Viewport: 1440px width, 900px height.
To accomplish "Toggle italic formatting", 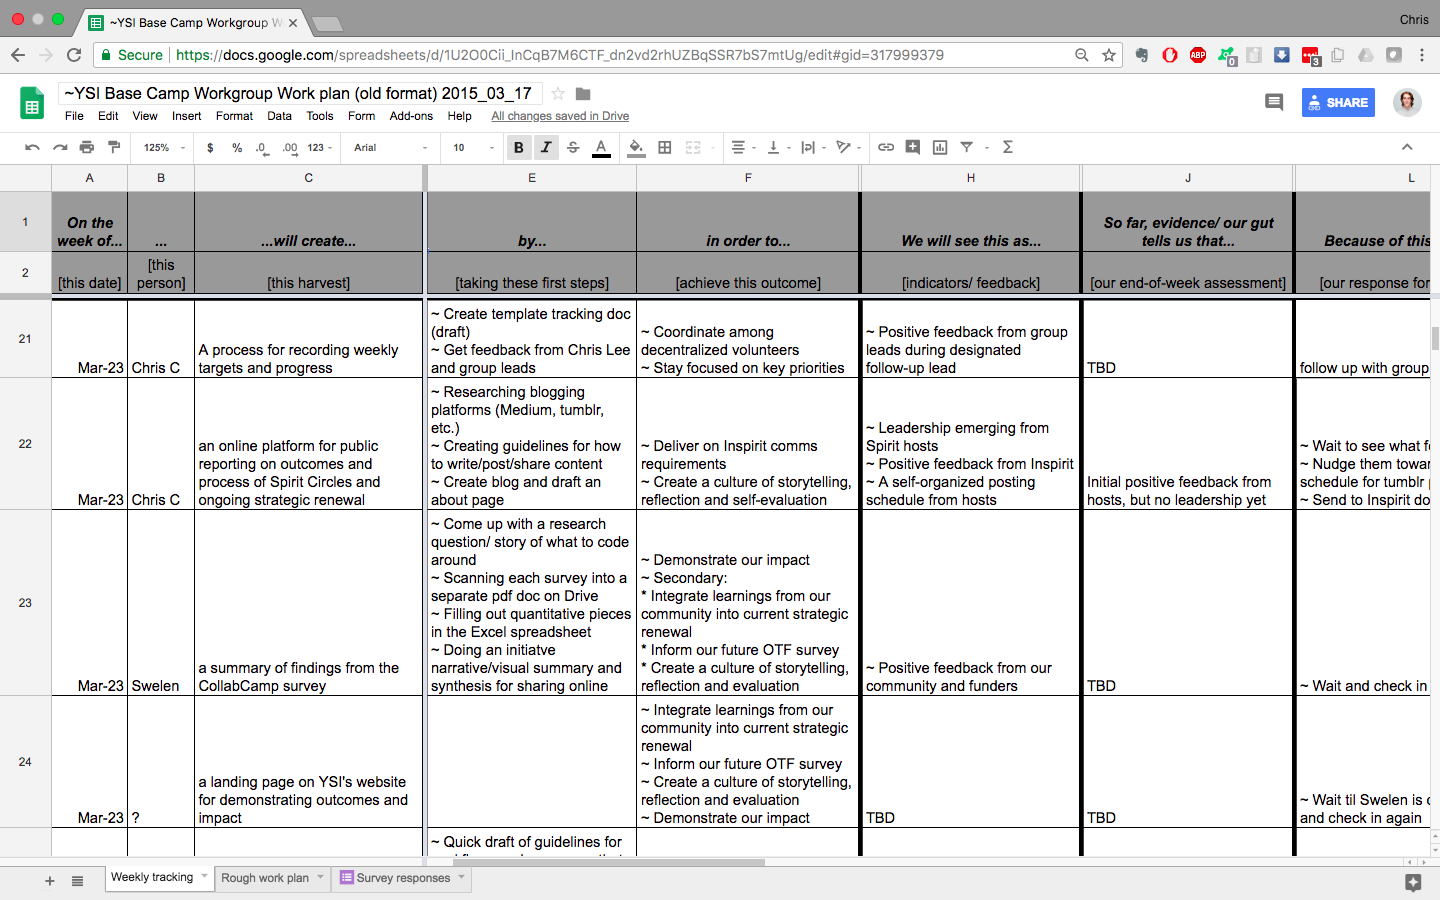I will (x=546, y=147).
